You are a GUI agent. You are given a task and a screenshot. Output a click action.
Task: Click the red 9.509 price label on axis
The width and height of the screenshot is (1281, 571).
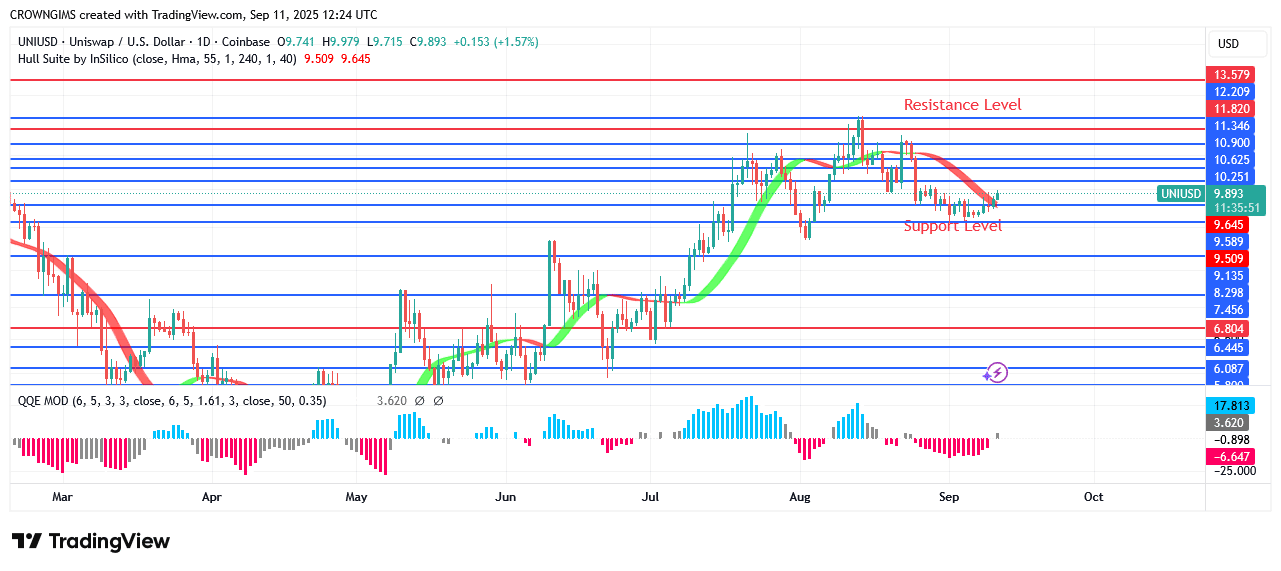[1228, 259]
